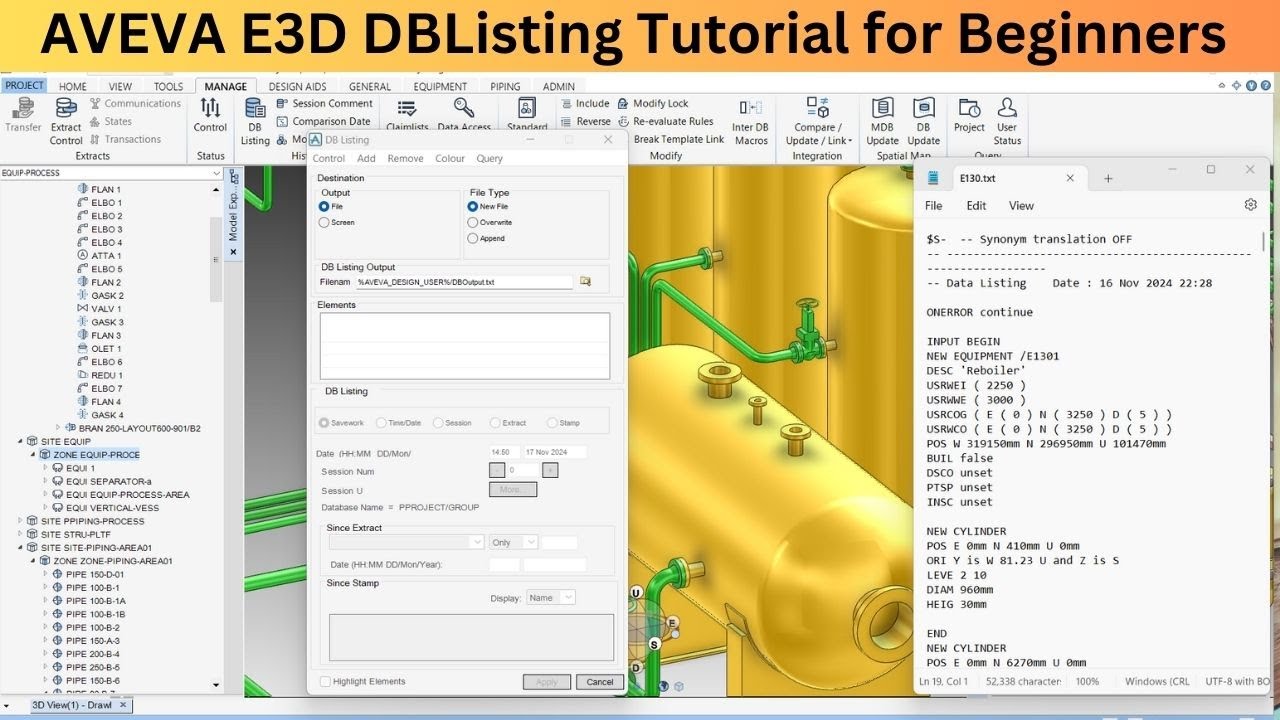Open the Add menu in DB Listing
Viewport: 1280px width, 720px height.
click(x=366, y=158)
